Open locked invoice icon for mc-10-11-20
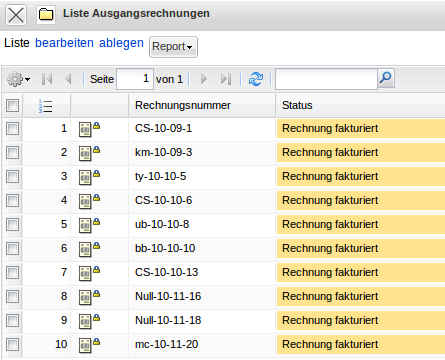The height and width of the screenshot is (360, 445). pos(89,345)
